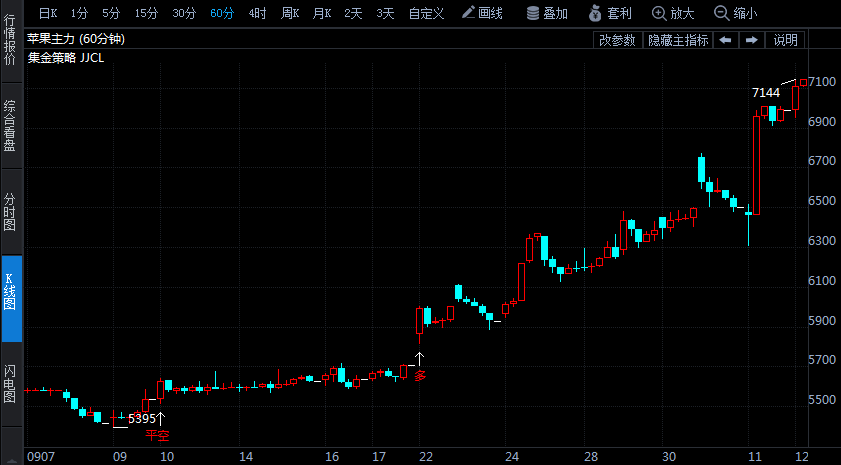Viewport: 841px width, 465px height.
Task: Click the 多 long signal marker
Action: click(x=420, y=375)
